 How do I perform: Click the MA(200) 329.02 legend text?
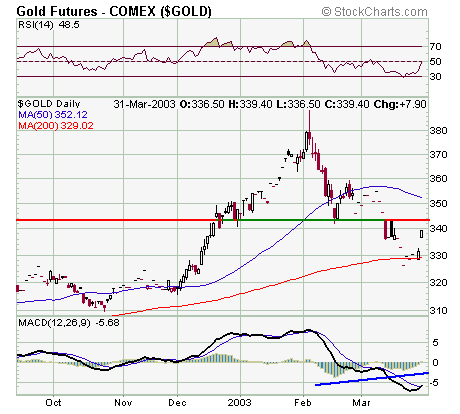point(56,126)
